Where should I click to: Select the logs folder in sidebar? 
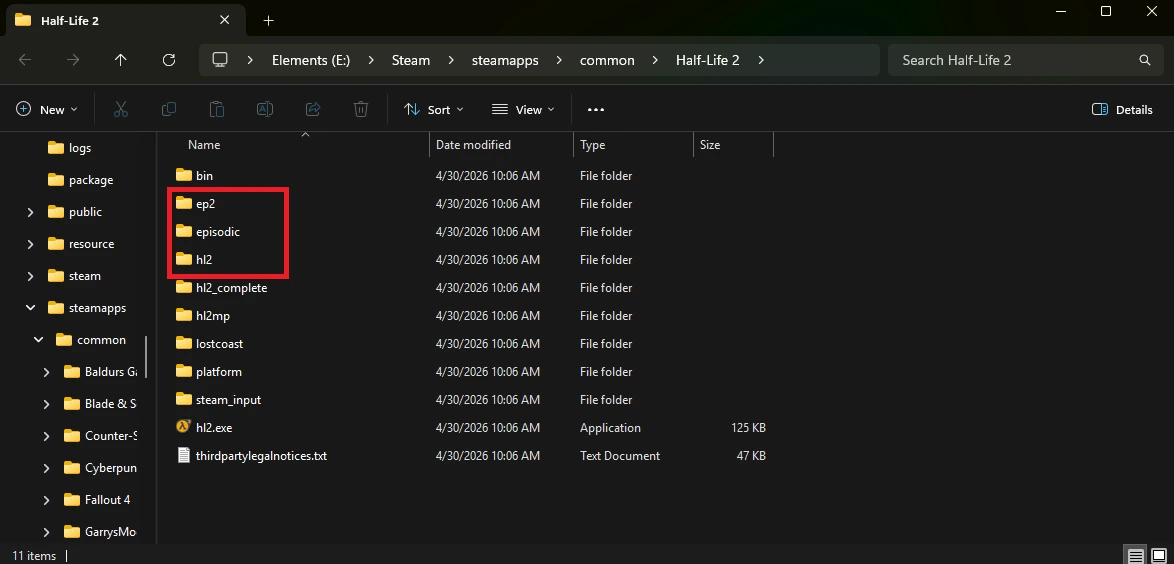[x=80, y=148]
